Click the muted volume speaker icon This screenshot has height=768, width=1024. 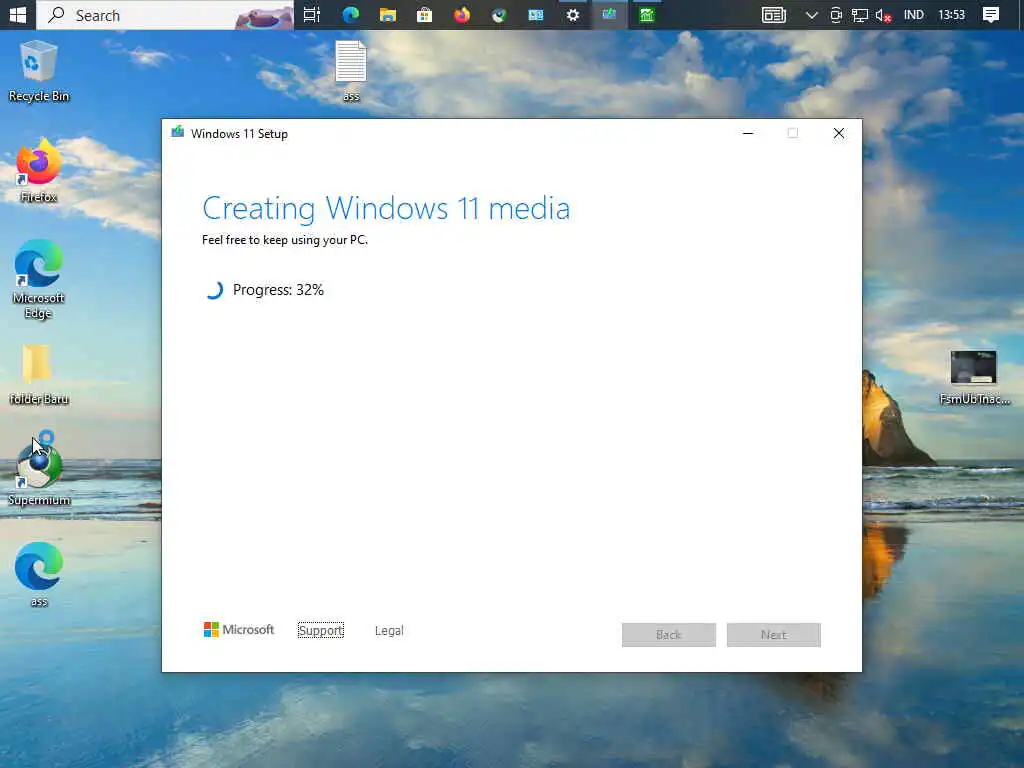883,14
